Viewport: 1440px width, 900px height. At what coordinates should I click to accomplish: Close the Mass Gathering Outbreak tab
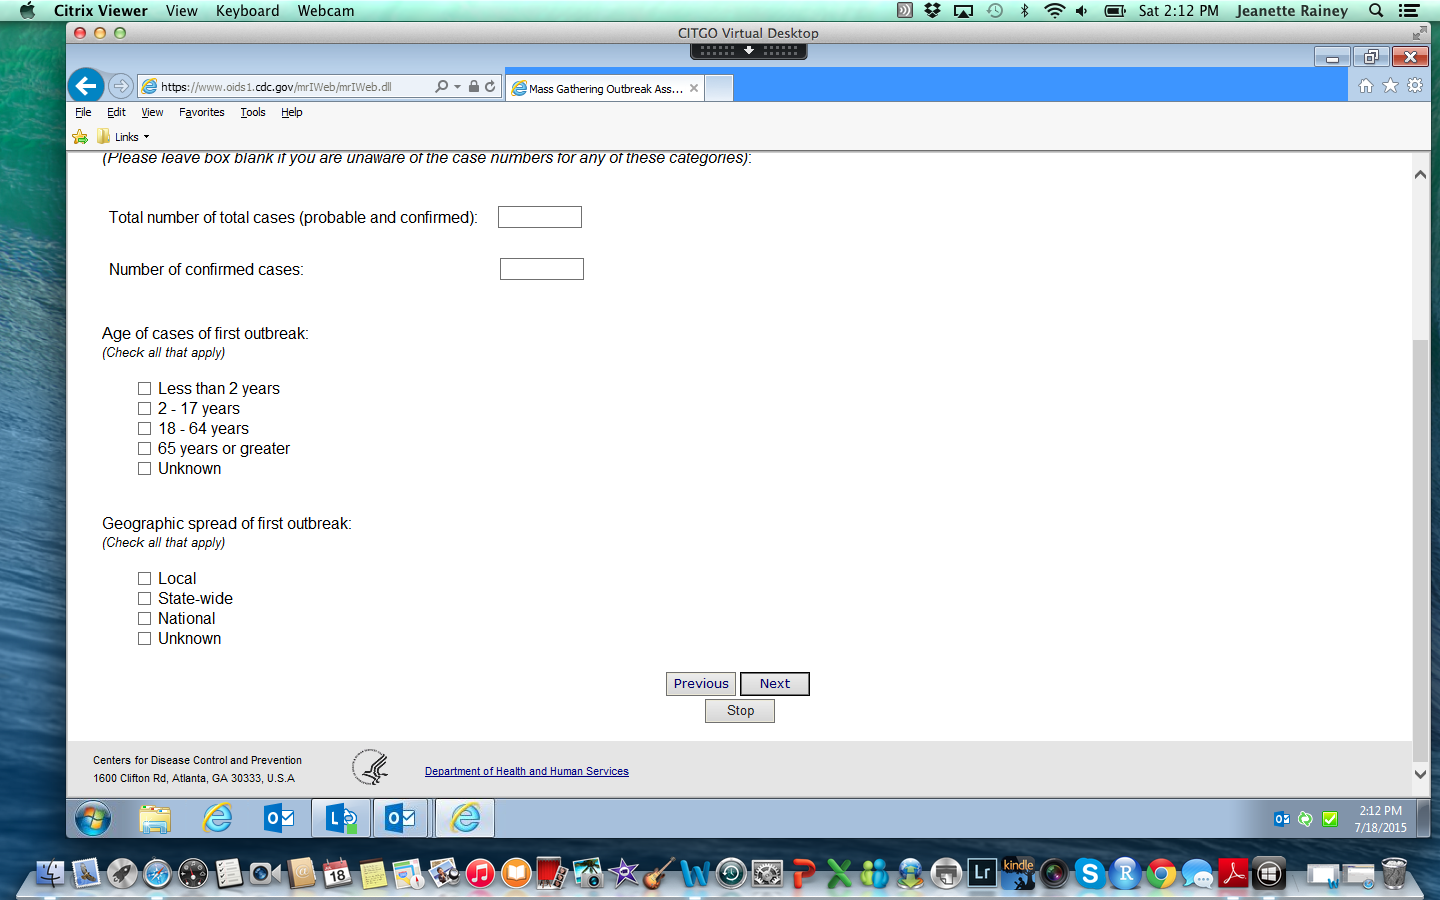(x=694, y=88)
